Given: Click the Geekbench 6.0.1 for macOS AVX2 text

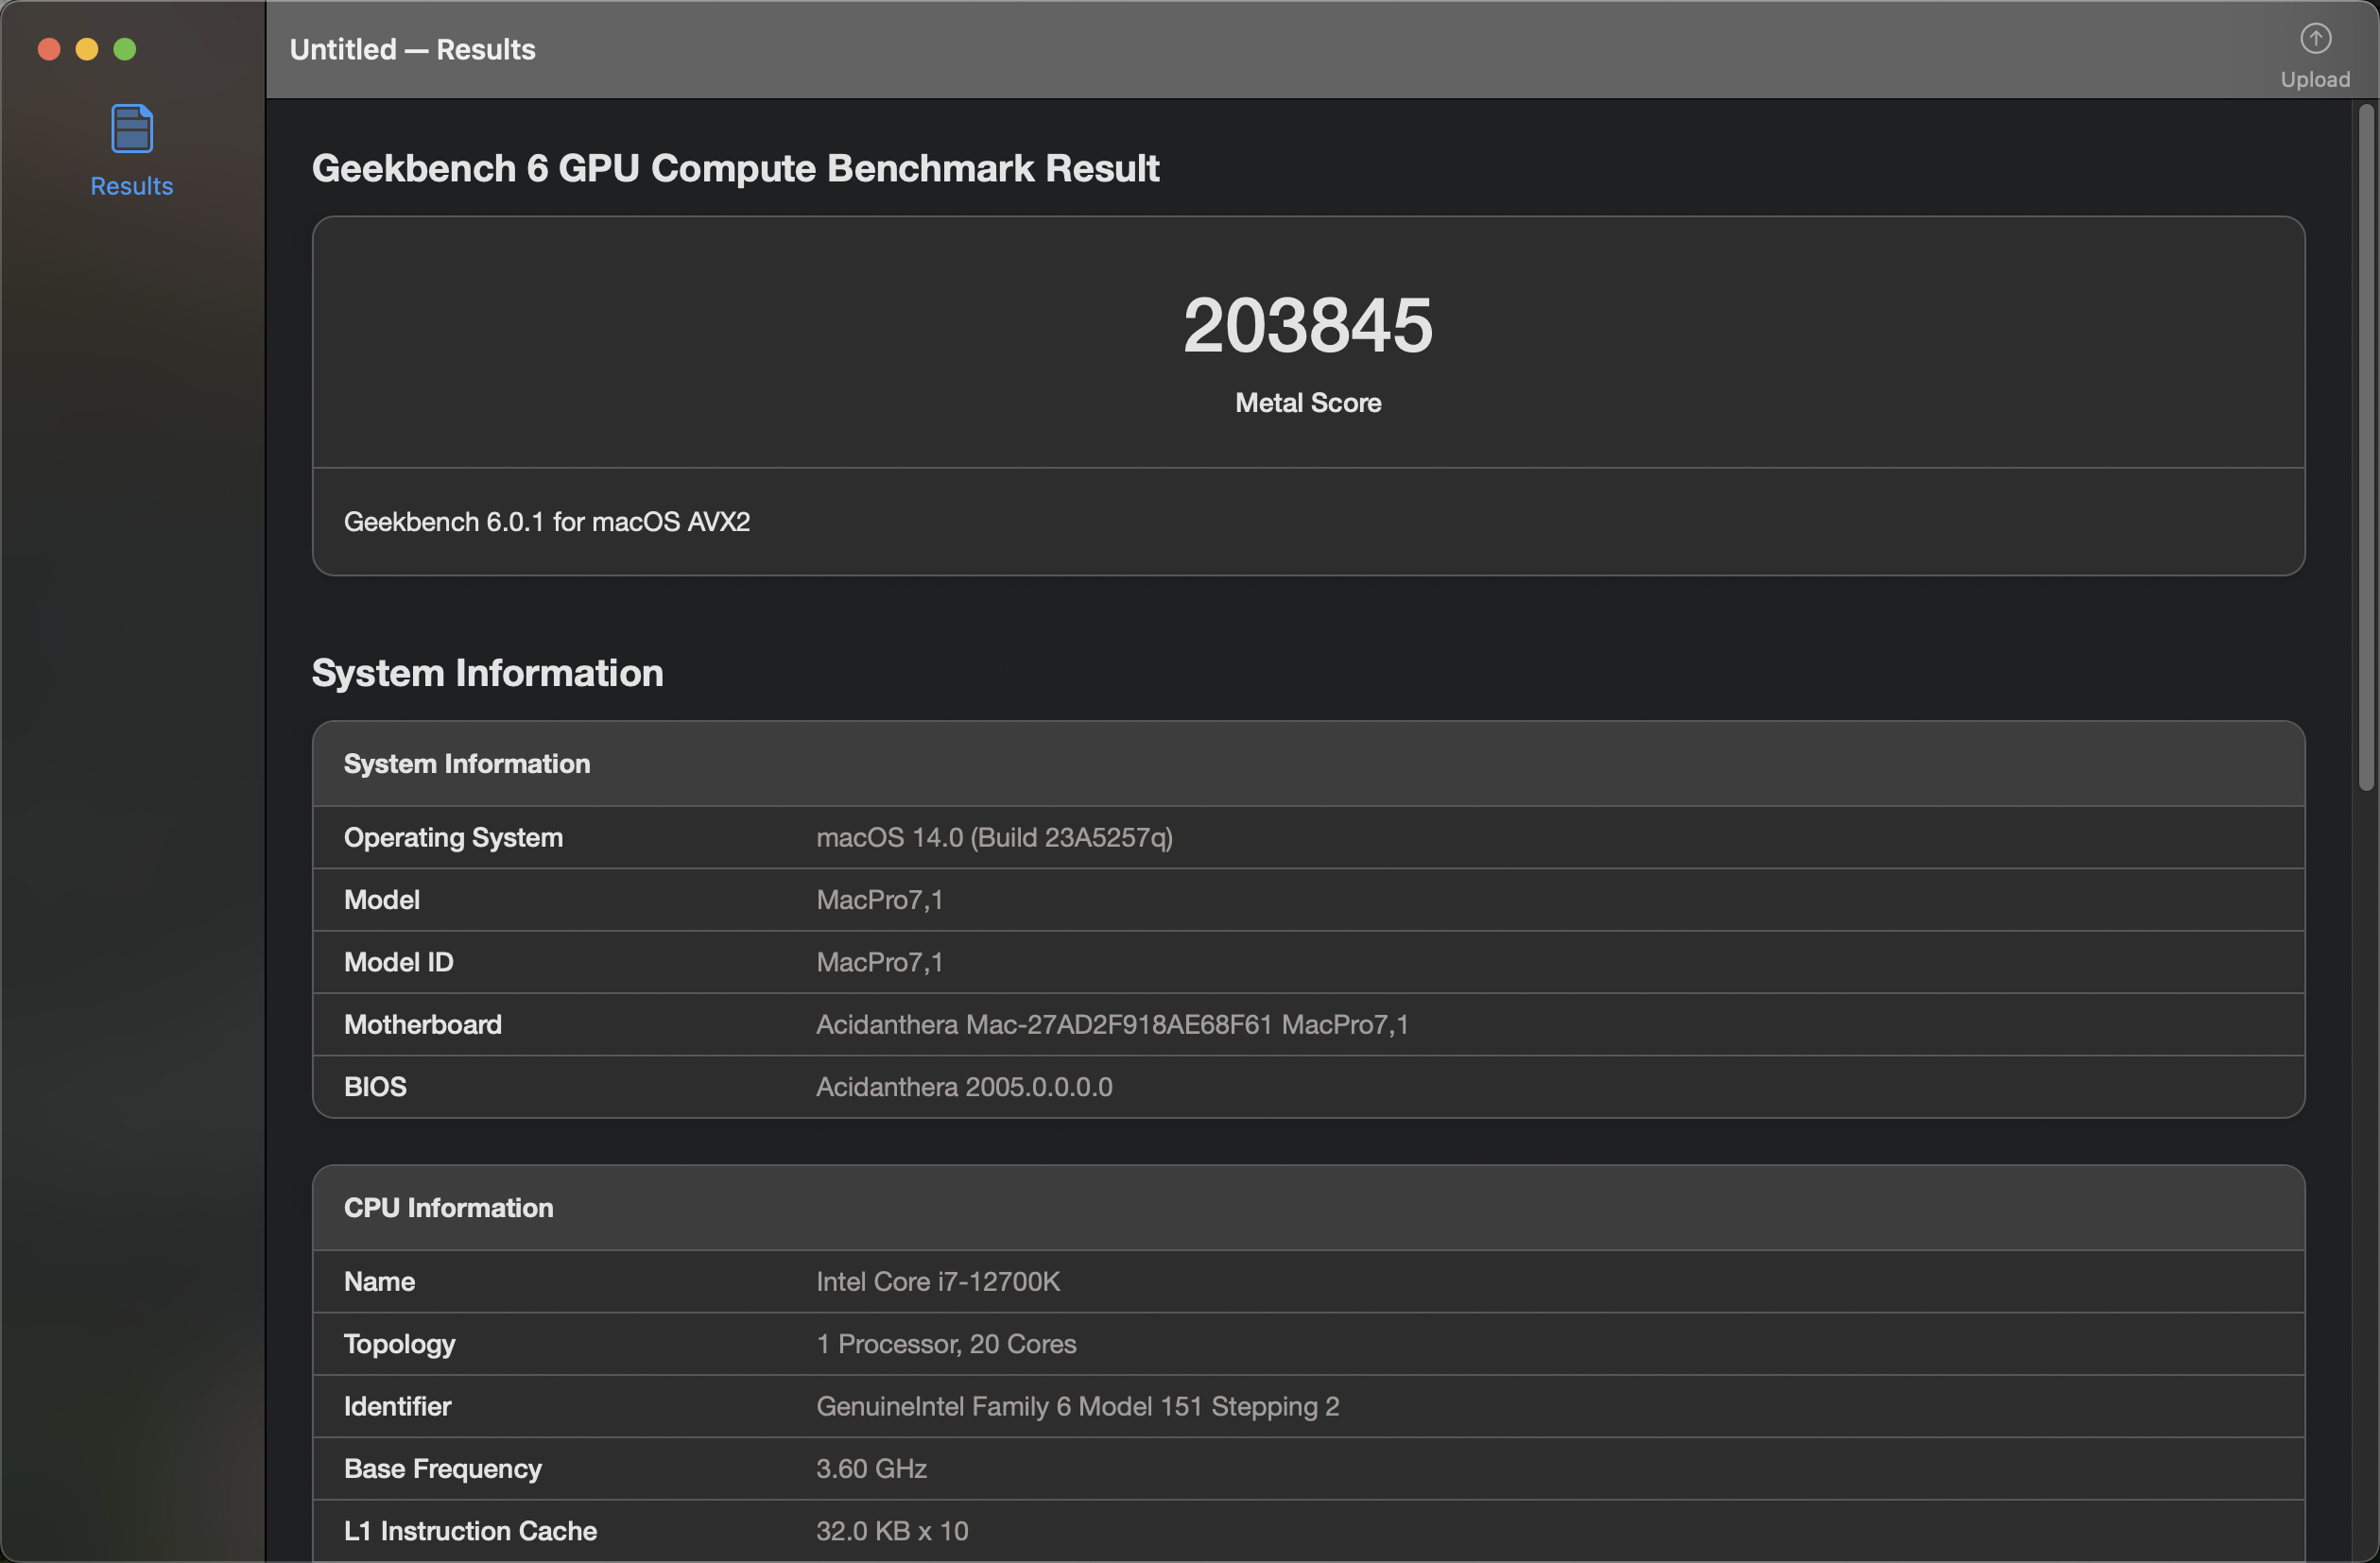Looking at the screenshot, I should point(546,522).
